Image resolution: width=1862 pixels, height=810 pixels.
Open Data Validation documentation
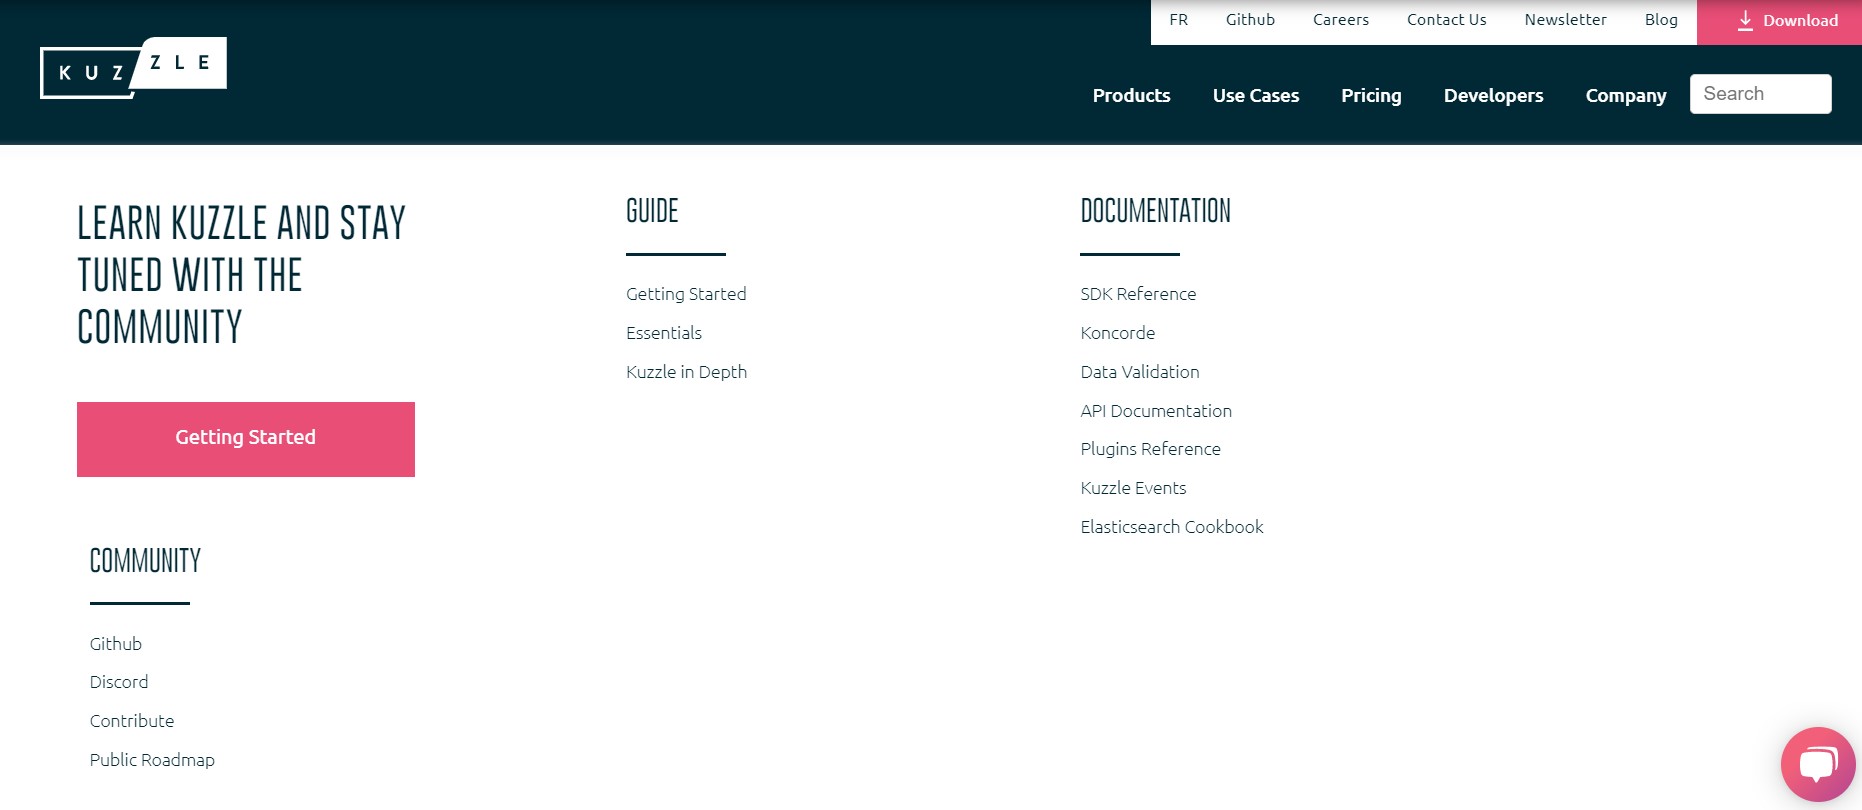tap(1140, 372)
